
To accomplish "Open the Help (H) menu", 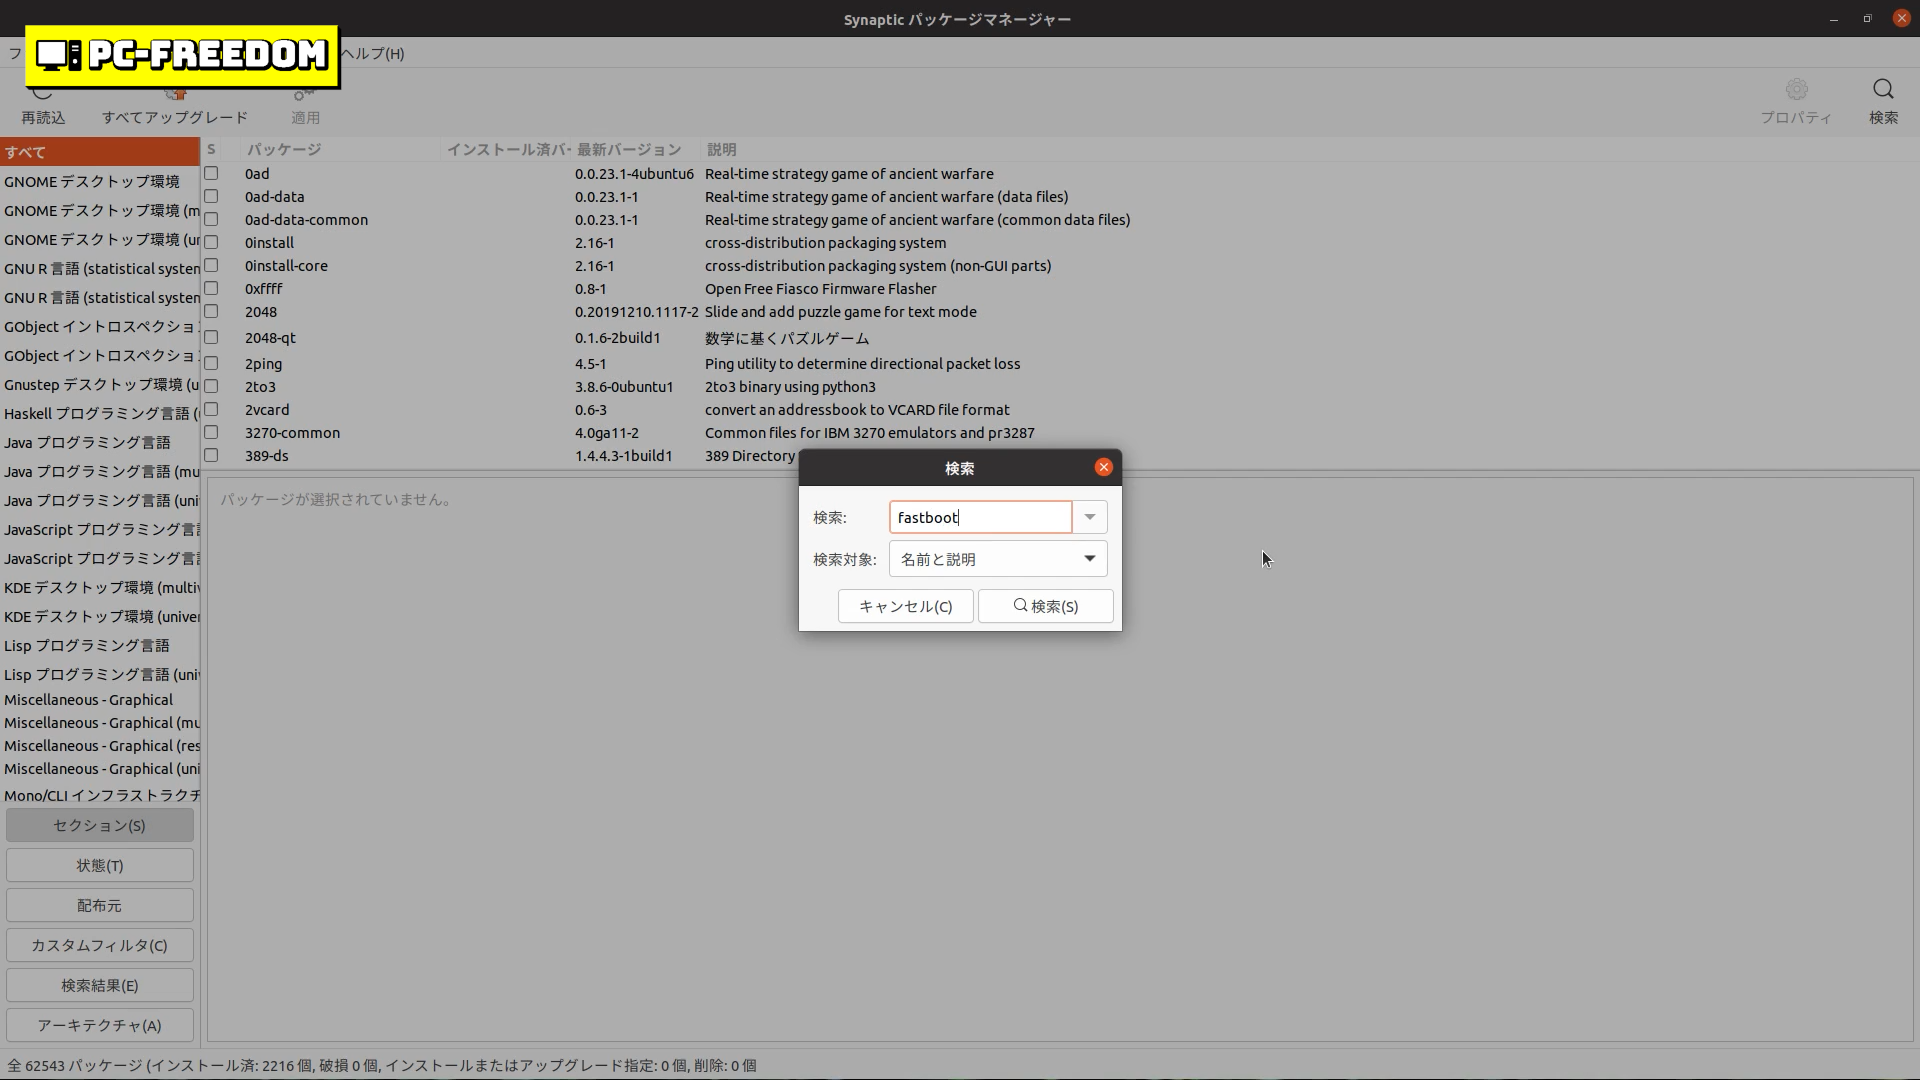I will pyautogui.click(x=373, y=54).
